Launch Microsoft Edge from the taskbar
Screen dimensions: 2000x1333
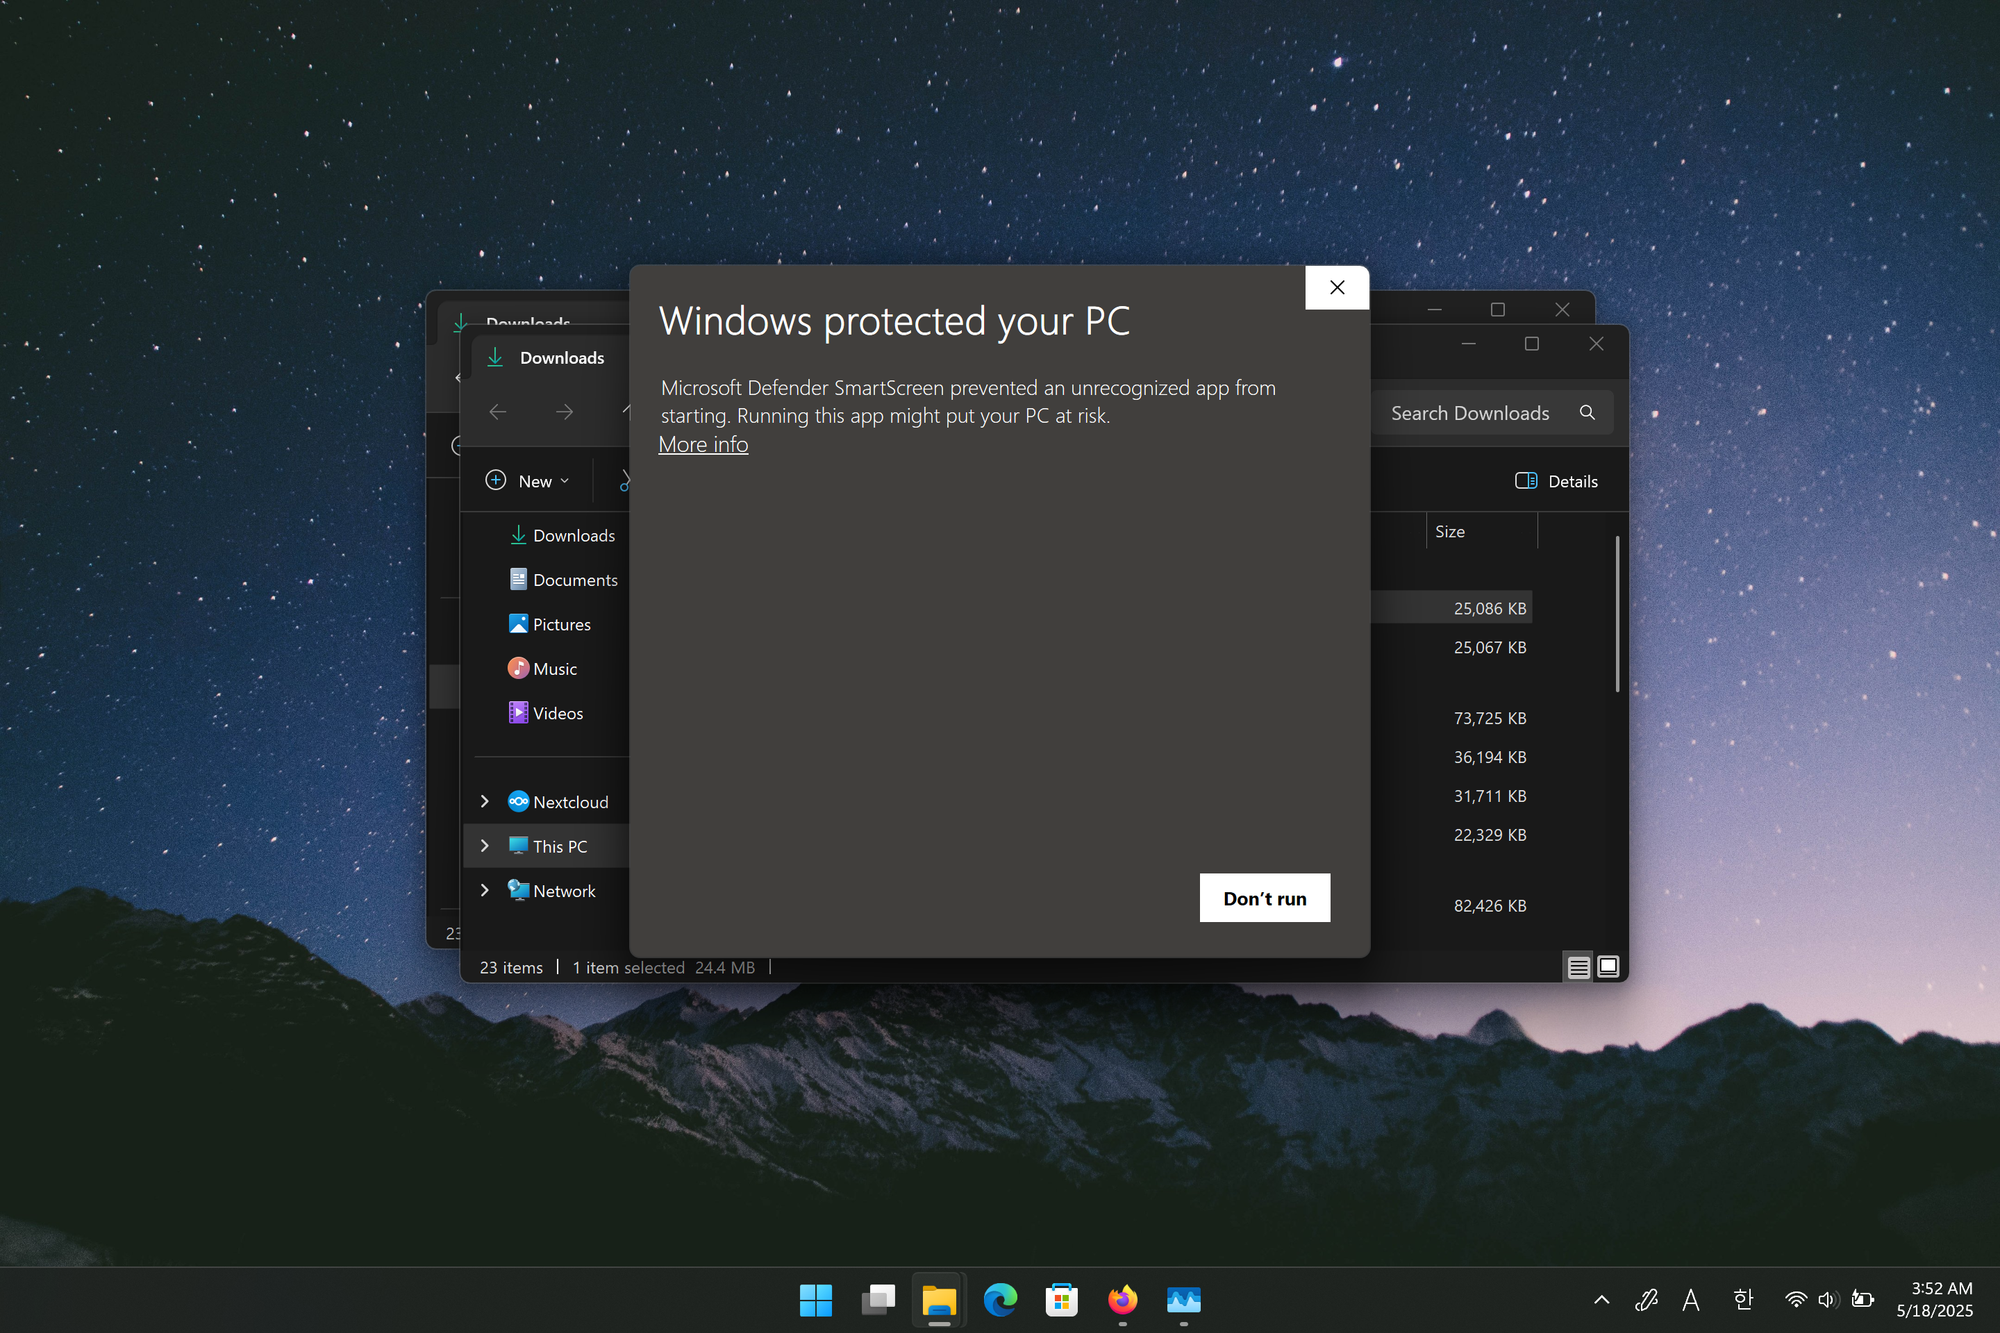pos(1000,1300)
